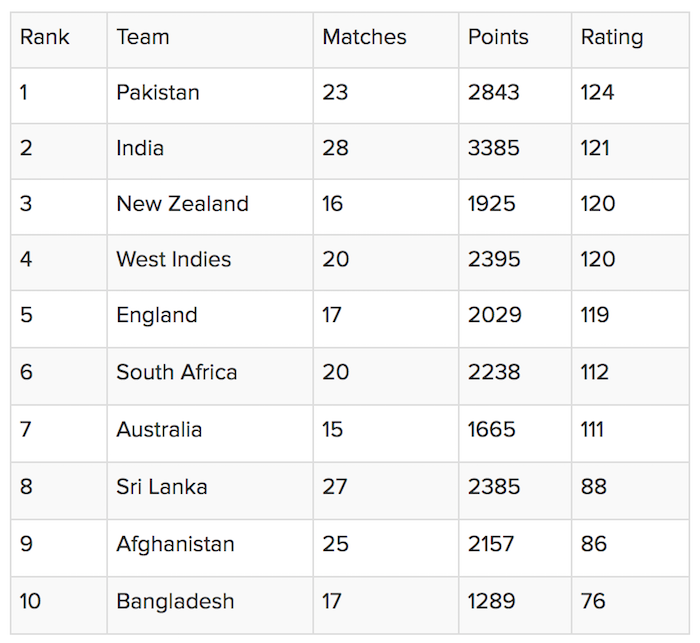Click the Matches column header
This screenshot has height=643, width=700.
pos(364,38)
